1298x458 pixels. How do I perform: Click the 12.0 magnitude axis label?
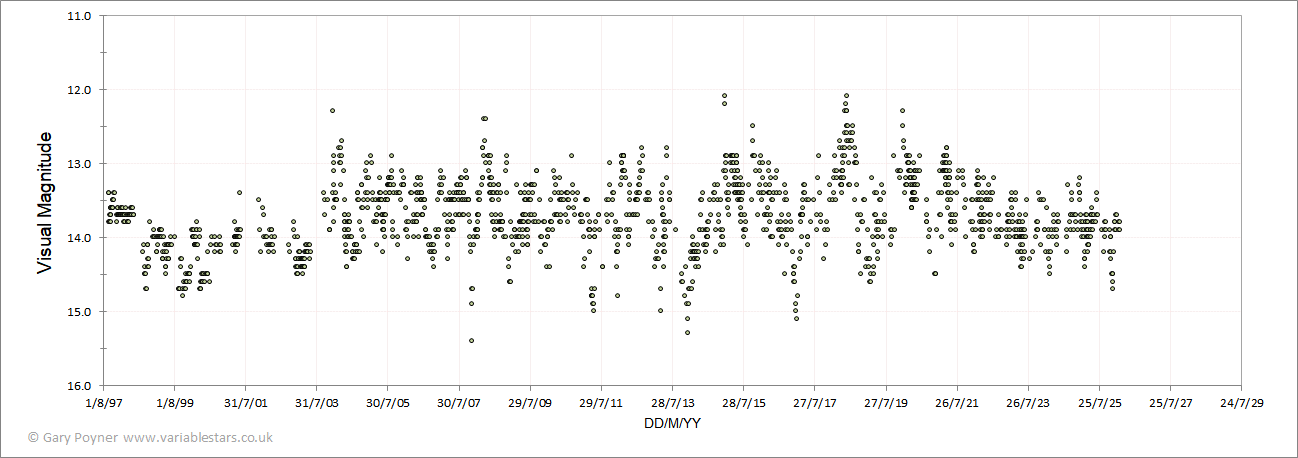pyautogui.click(x=80, y=90)
